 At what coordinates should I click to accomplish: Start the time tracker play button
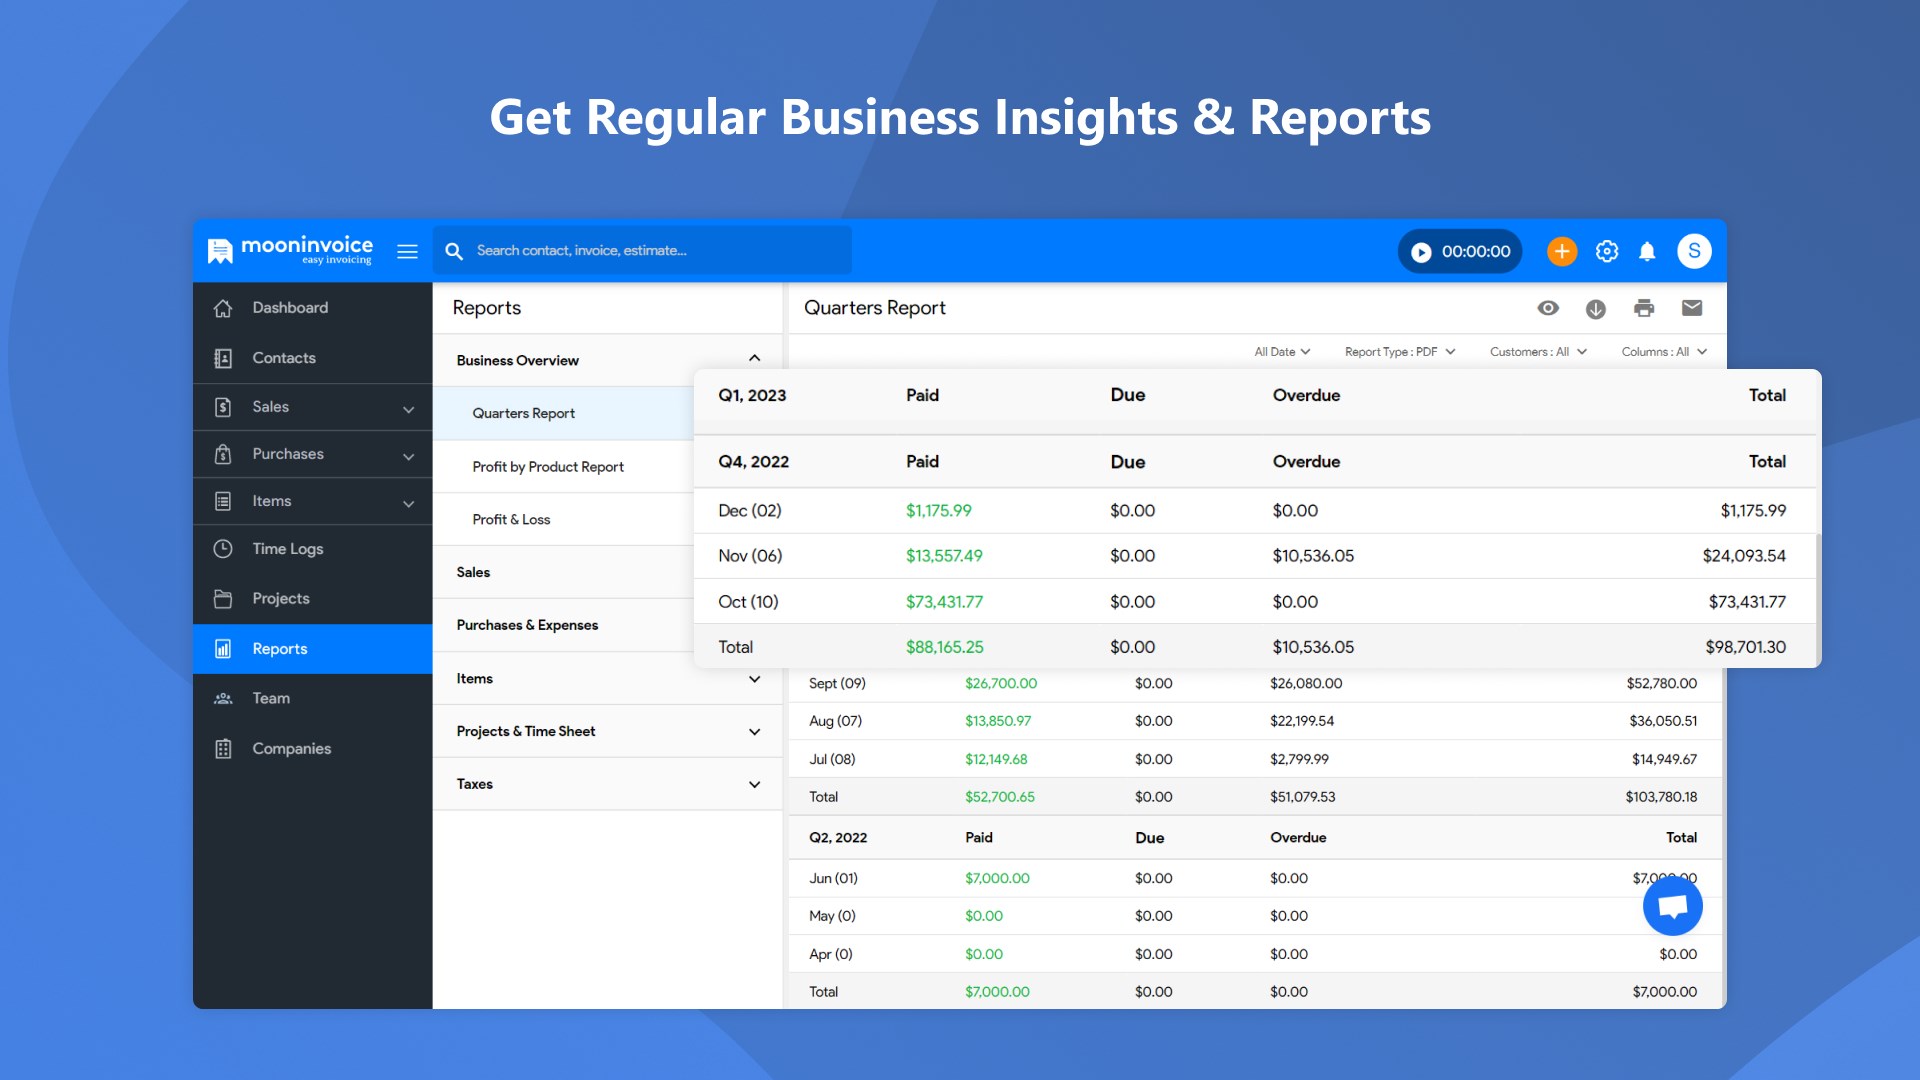pyautogui.click(x=1421, y=252)
